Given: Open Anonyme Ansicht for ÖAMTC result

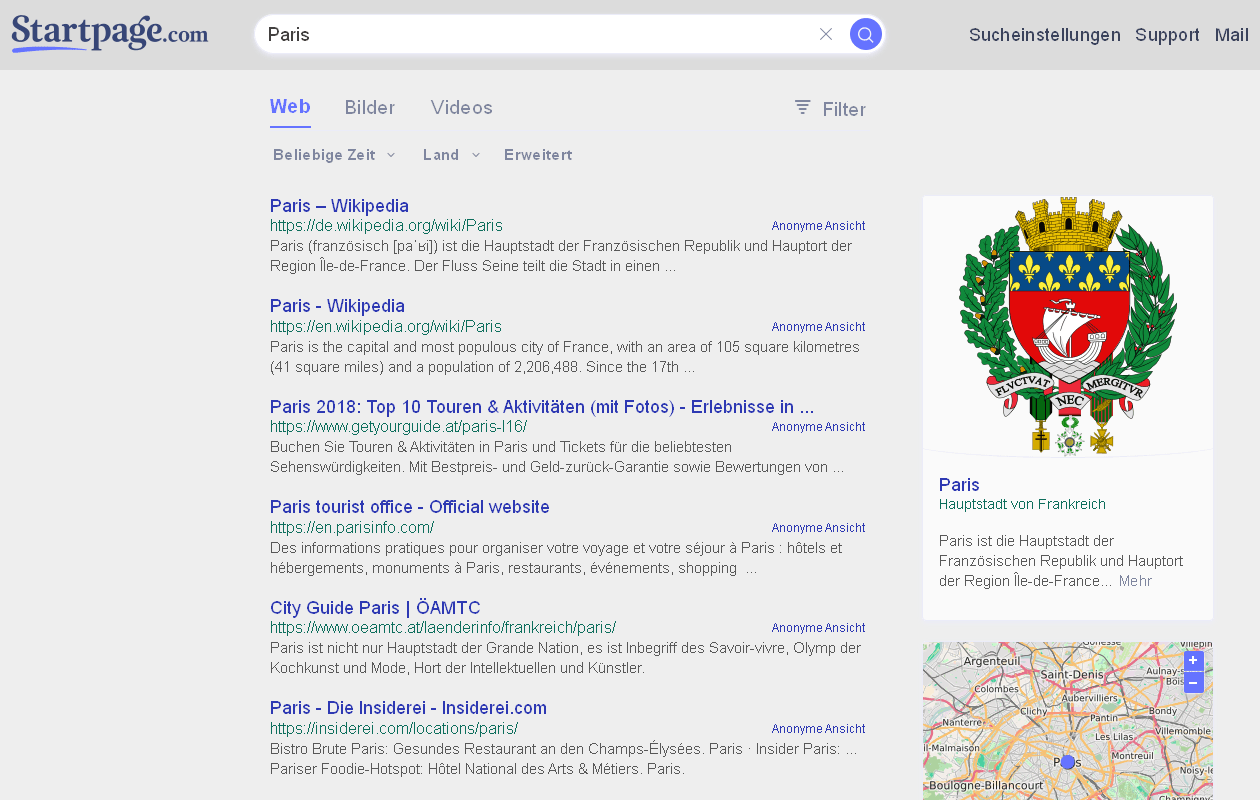Looking at the screenshot, I should coord(818,628).
